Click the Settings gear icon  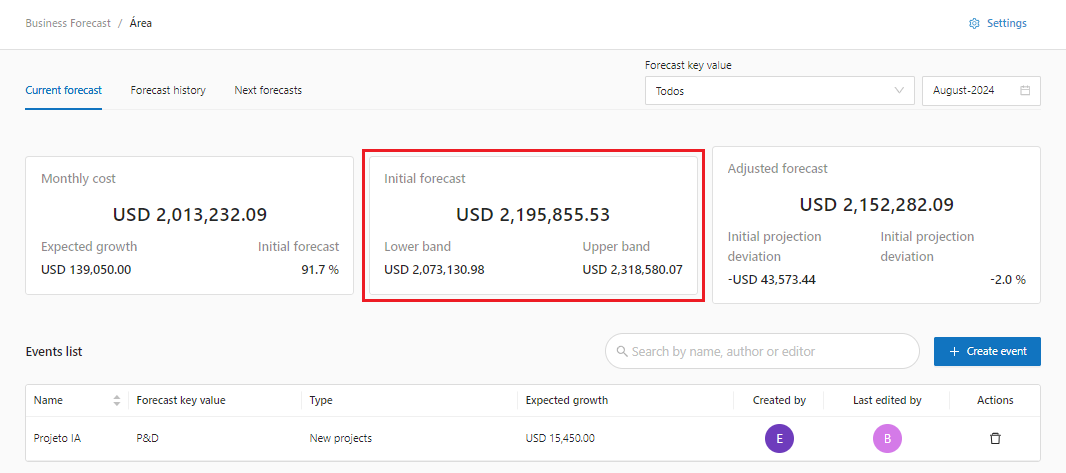point(974,24)
